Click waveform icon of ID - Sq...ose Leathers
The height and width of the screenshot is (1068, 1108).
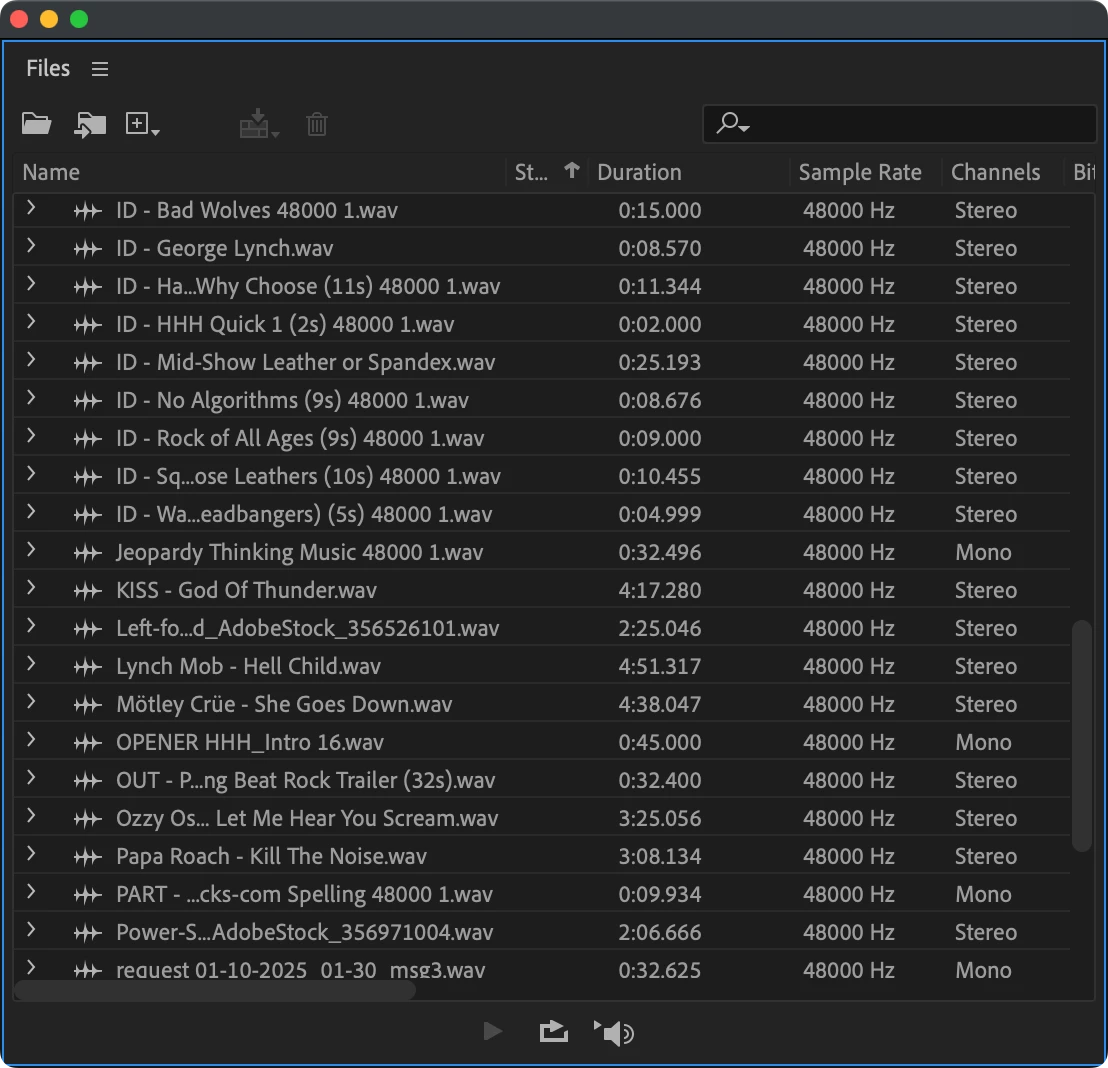pyautogui.click(x=88, y=477)
